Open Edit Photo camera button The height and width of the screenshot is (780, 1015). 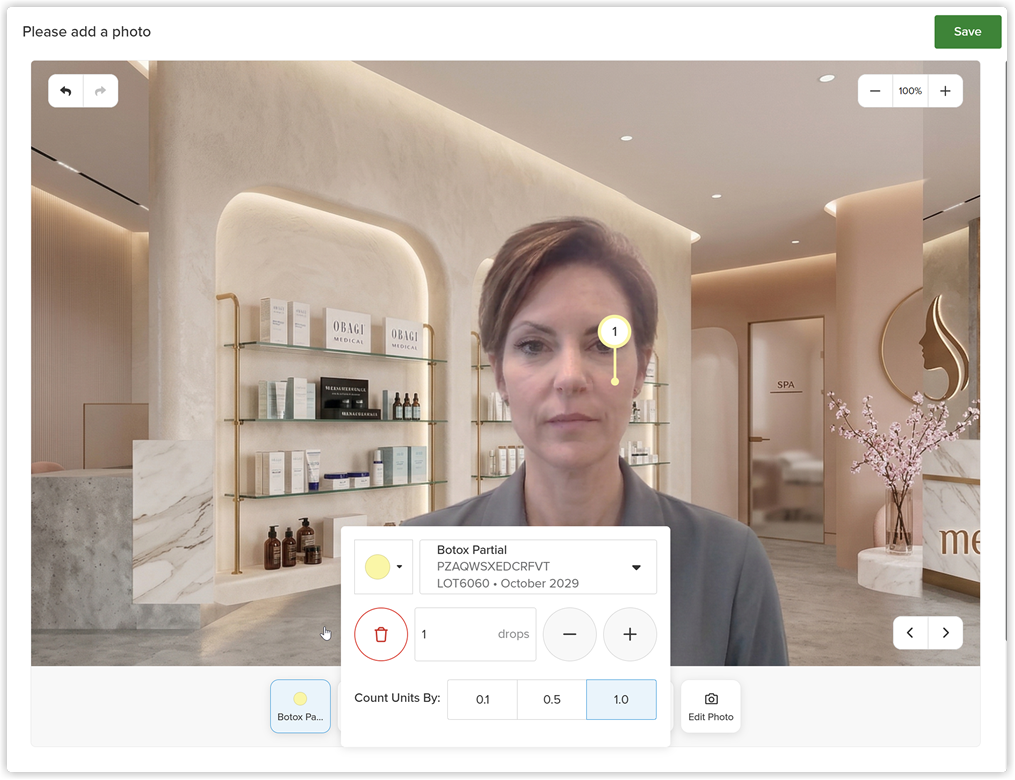point(711,706)
